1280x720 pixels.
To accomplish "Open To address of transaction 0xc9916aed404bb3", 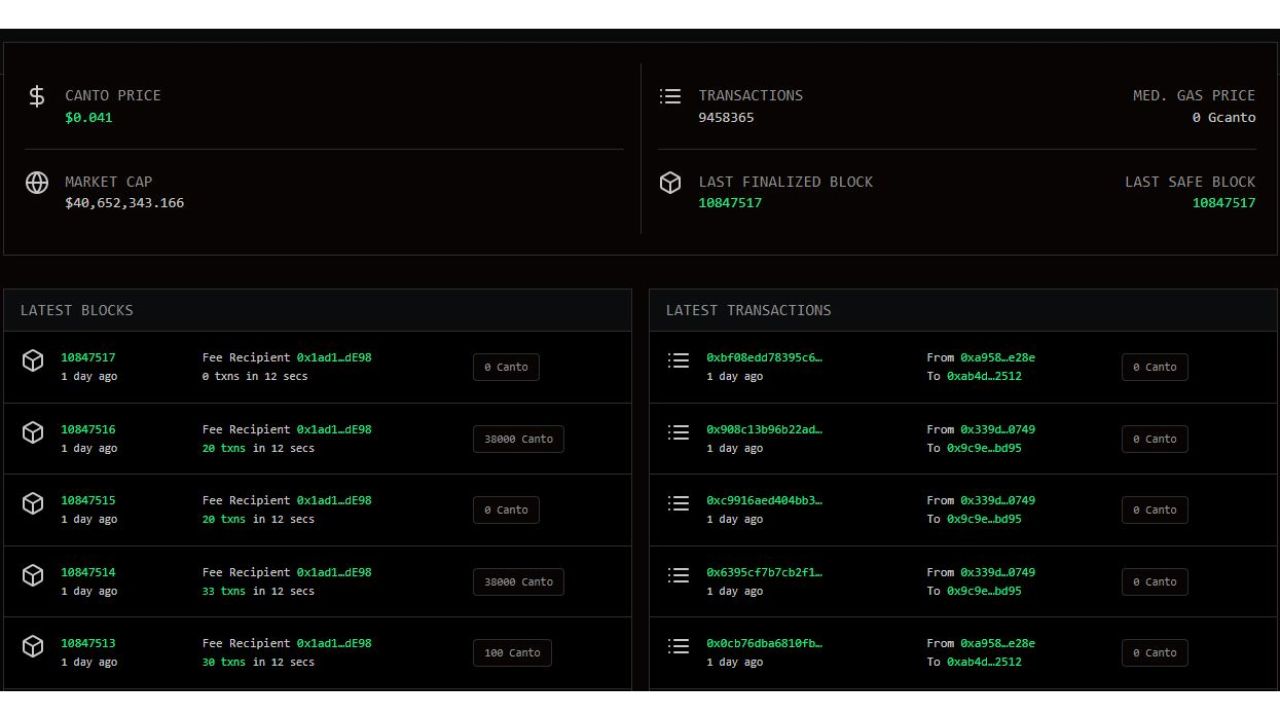I will 984,520.
